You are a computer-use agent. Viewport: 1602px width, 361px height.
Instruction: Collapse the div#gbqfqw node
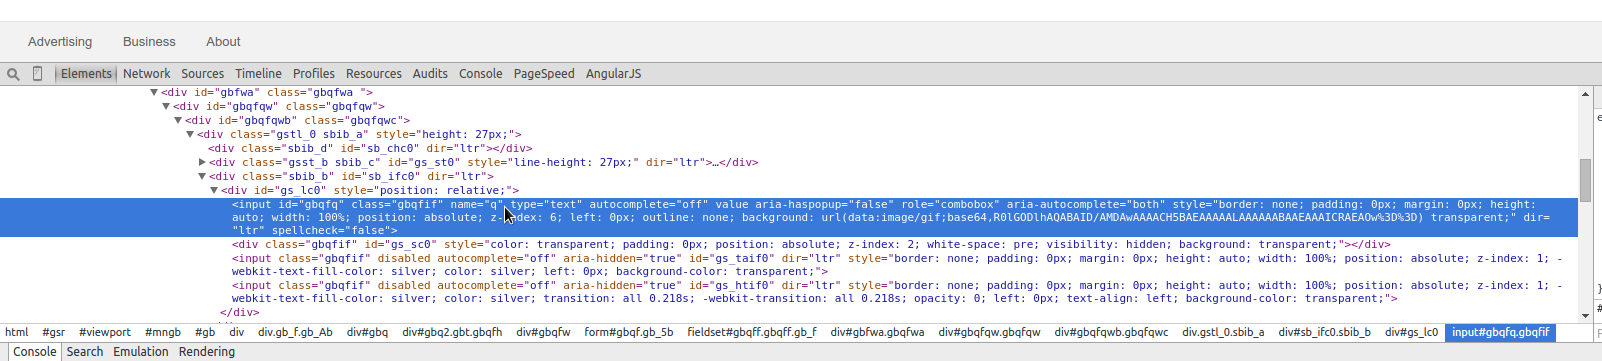(x=166, y=106)
